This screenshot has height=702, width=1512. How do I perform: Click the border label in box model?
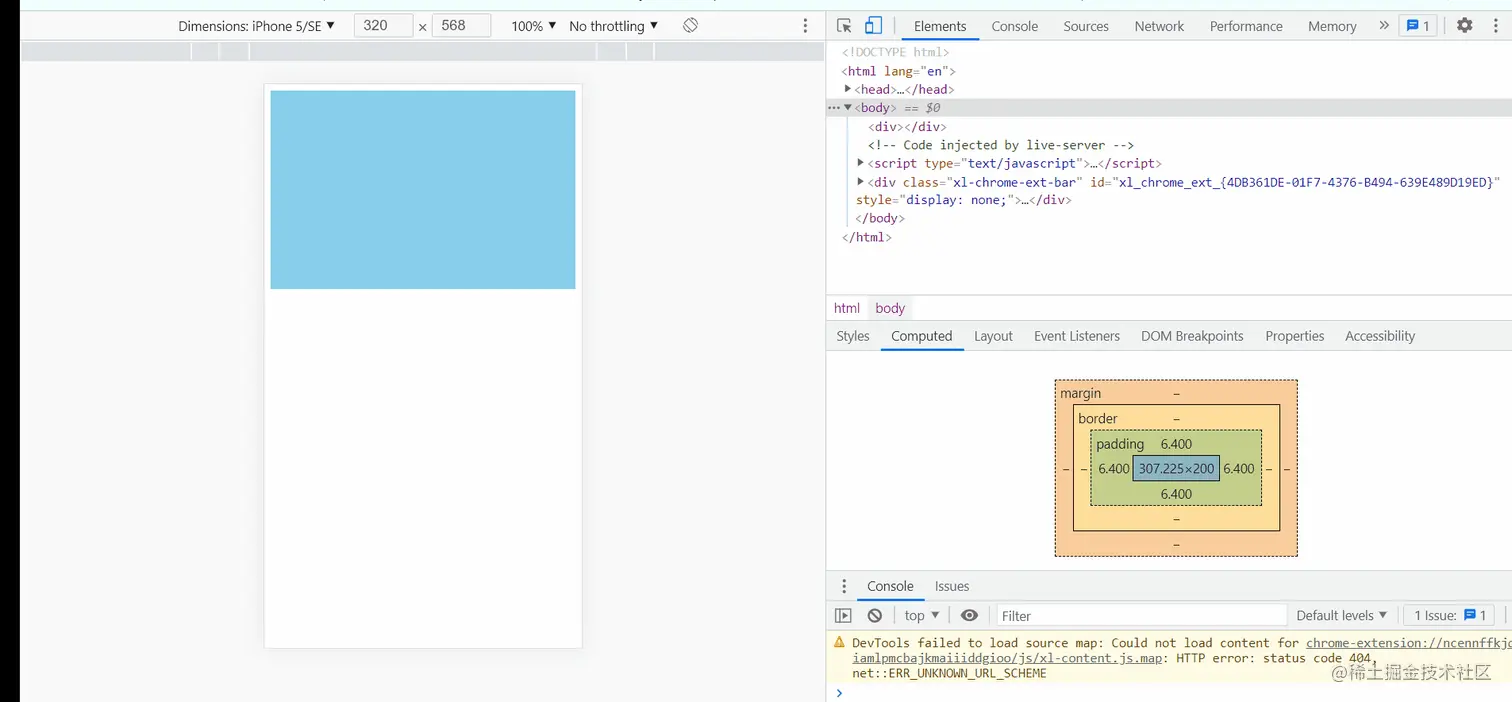pos(1098,418)
